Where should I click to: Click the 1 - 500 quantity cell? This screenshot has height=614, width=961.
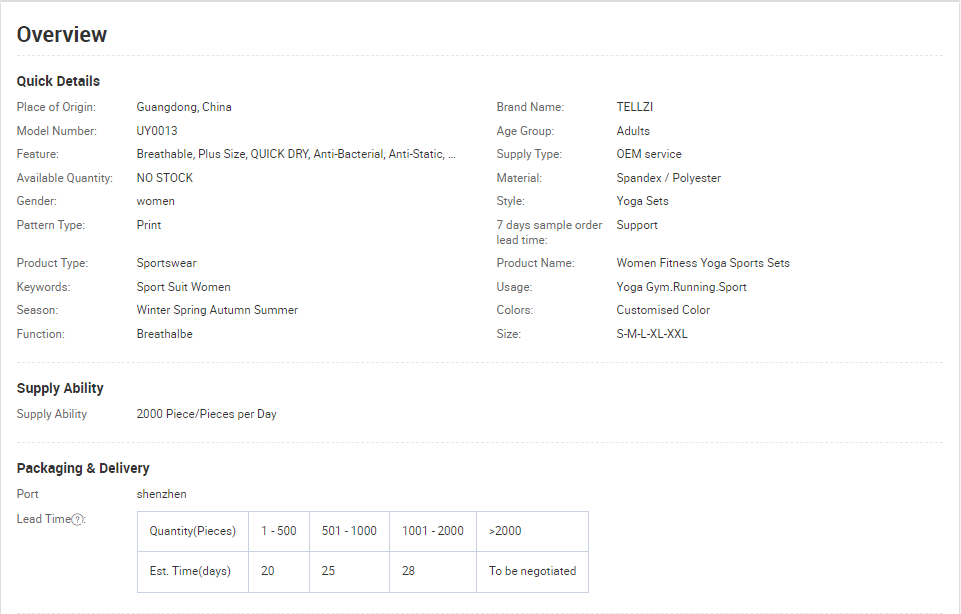(279, 531)
